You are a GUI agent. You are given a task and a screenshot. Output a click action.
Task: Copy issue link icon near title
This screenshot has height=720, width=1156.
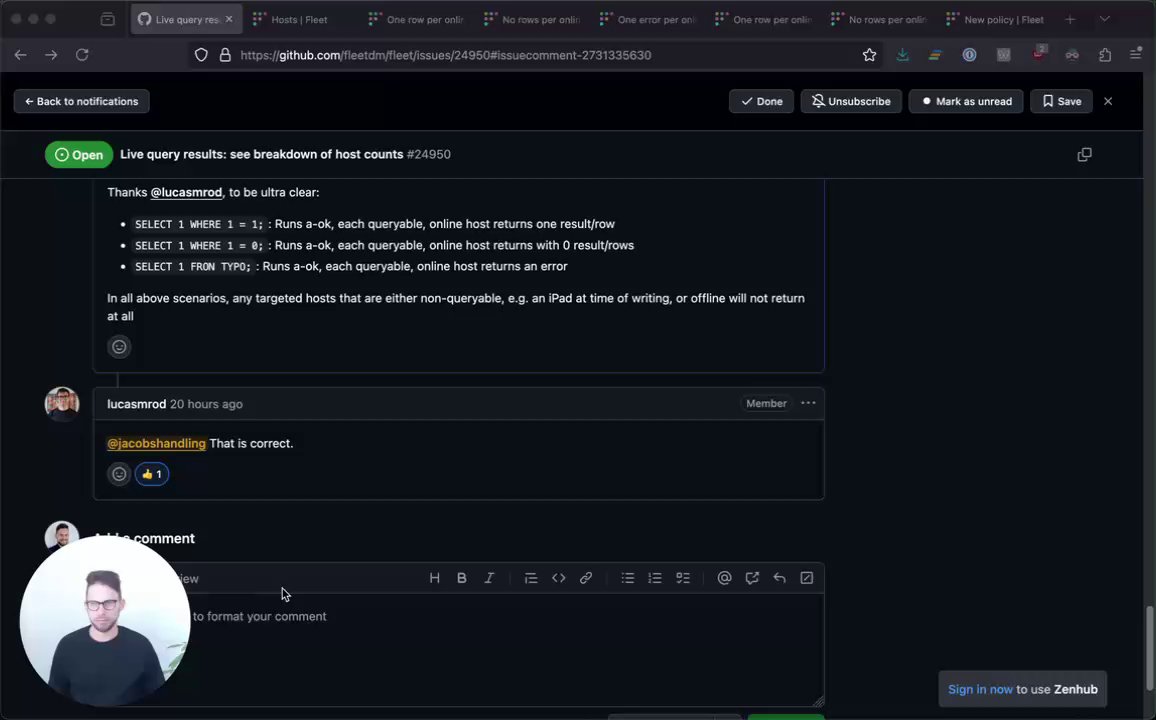click(1084, 155)
